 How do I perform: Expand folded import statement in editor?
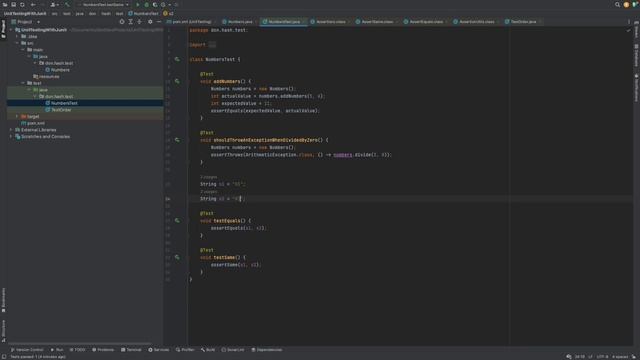[212, 45]
